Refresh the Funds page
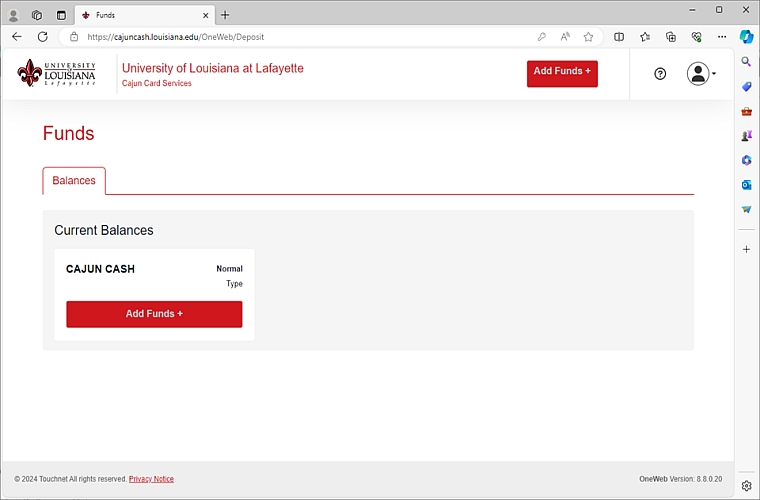Viewport: 760px width, 500px height. point(43,37)
